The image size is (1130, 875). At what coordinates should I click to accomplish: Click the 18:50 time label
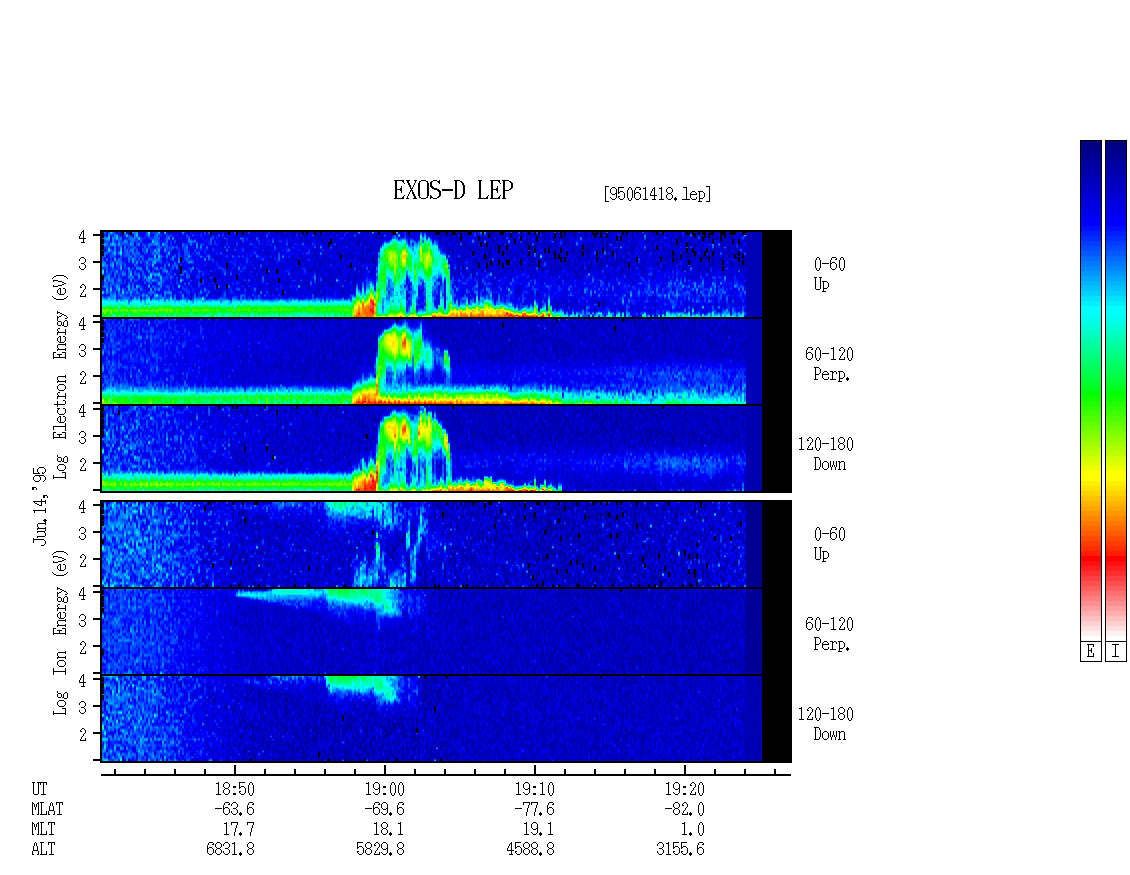(234, 789)
